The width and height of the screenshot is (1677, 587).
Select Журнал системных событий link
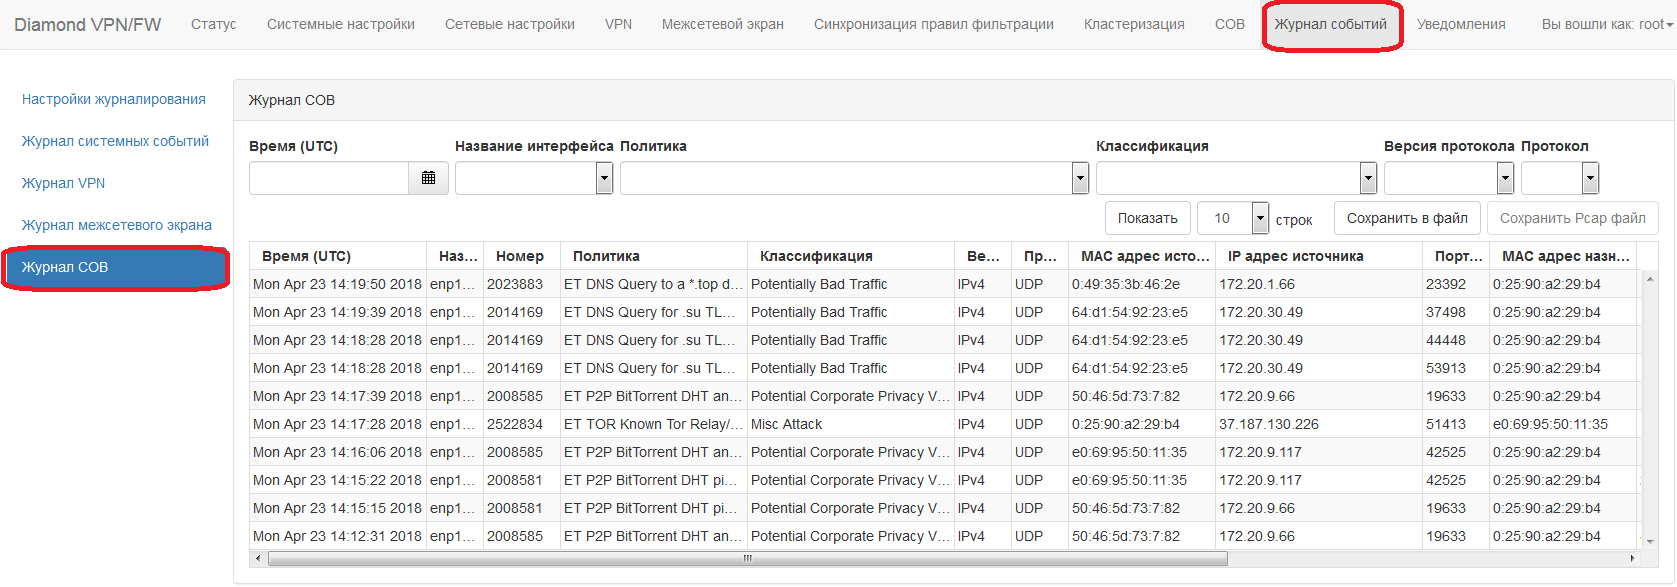click(x=115, y=141)
